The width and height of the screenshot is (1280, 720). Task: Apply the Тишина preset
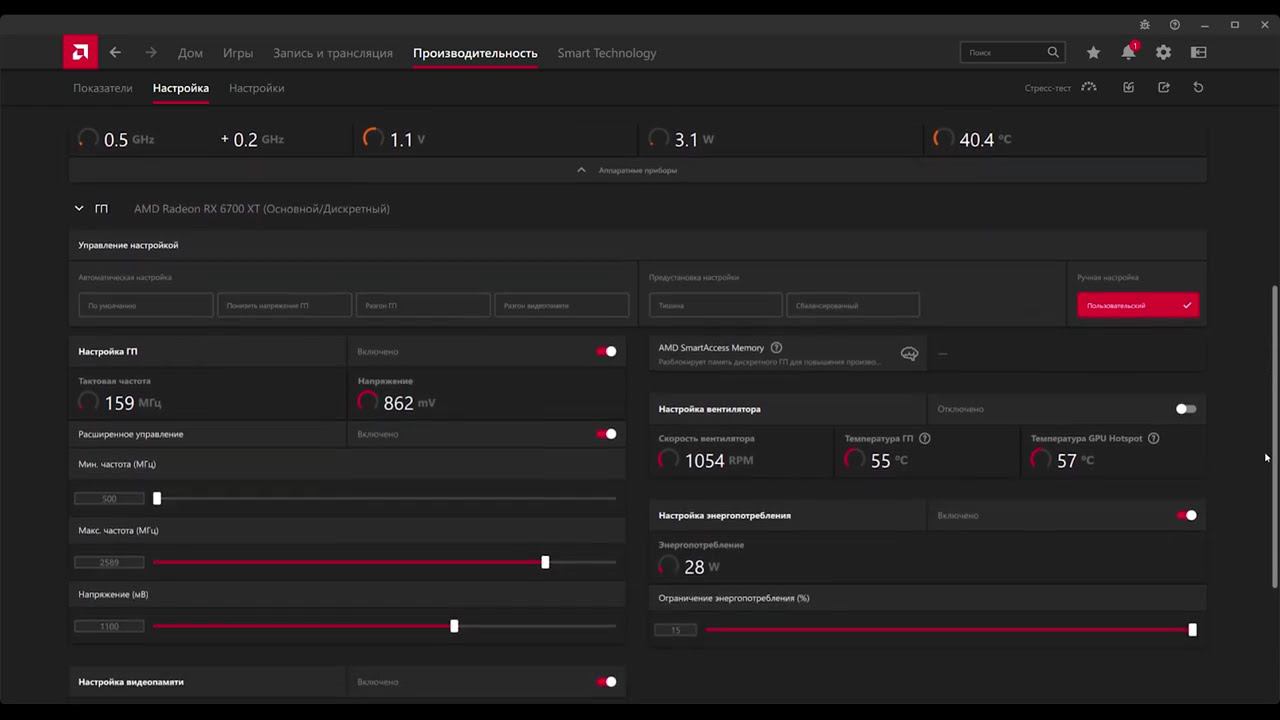pos(716,305)
